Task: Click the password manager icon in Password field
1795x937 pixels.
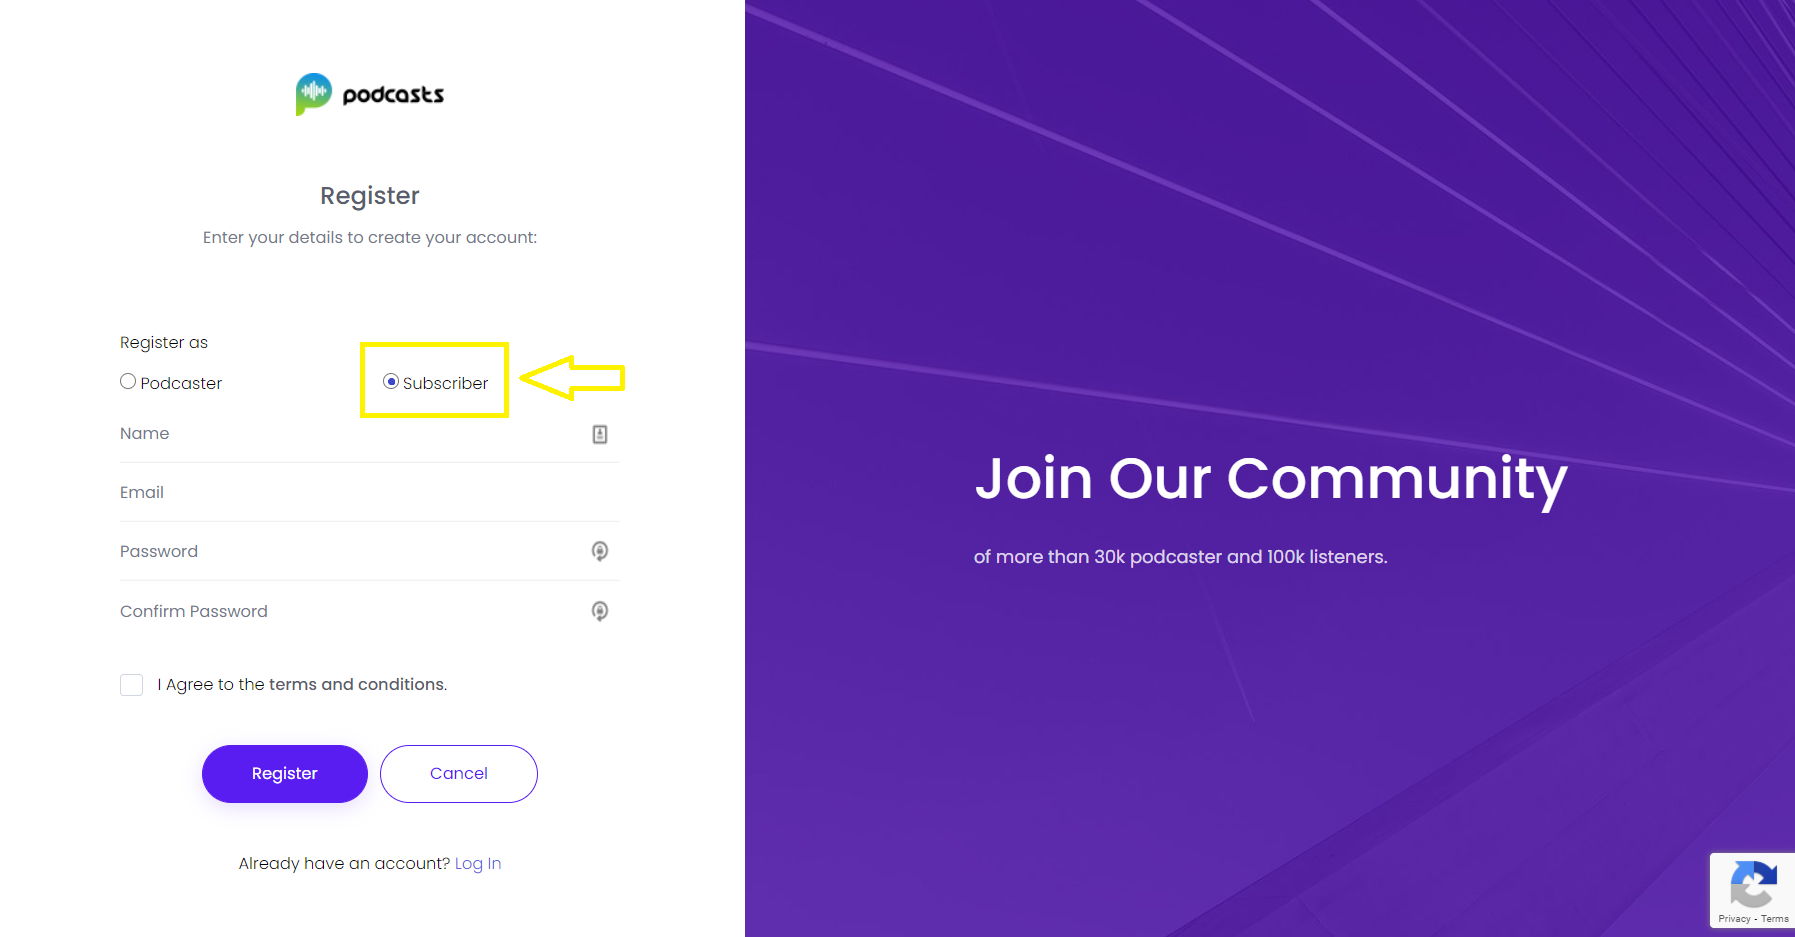Action: click(x=600, y=551)
